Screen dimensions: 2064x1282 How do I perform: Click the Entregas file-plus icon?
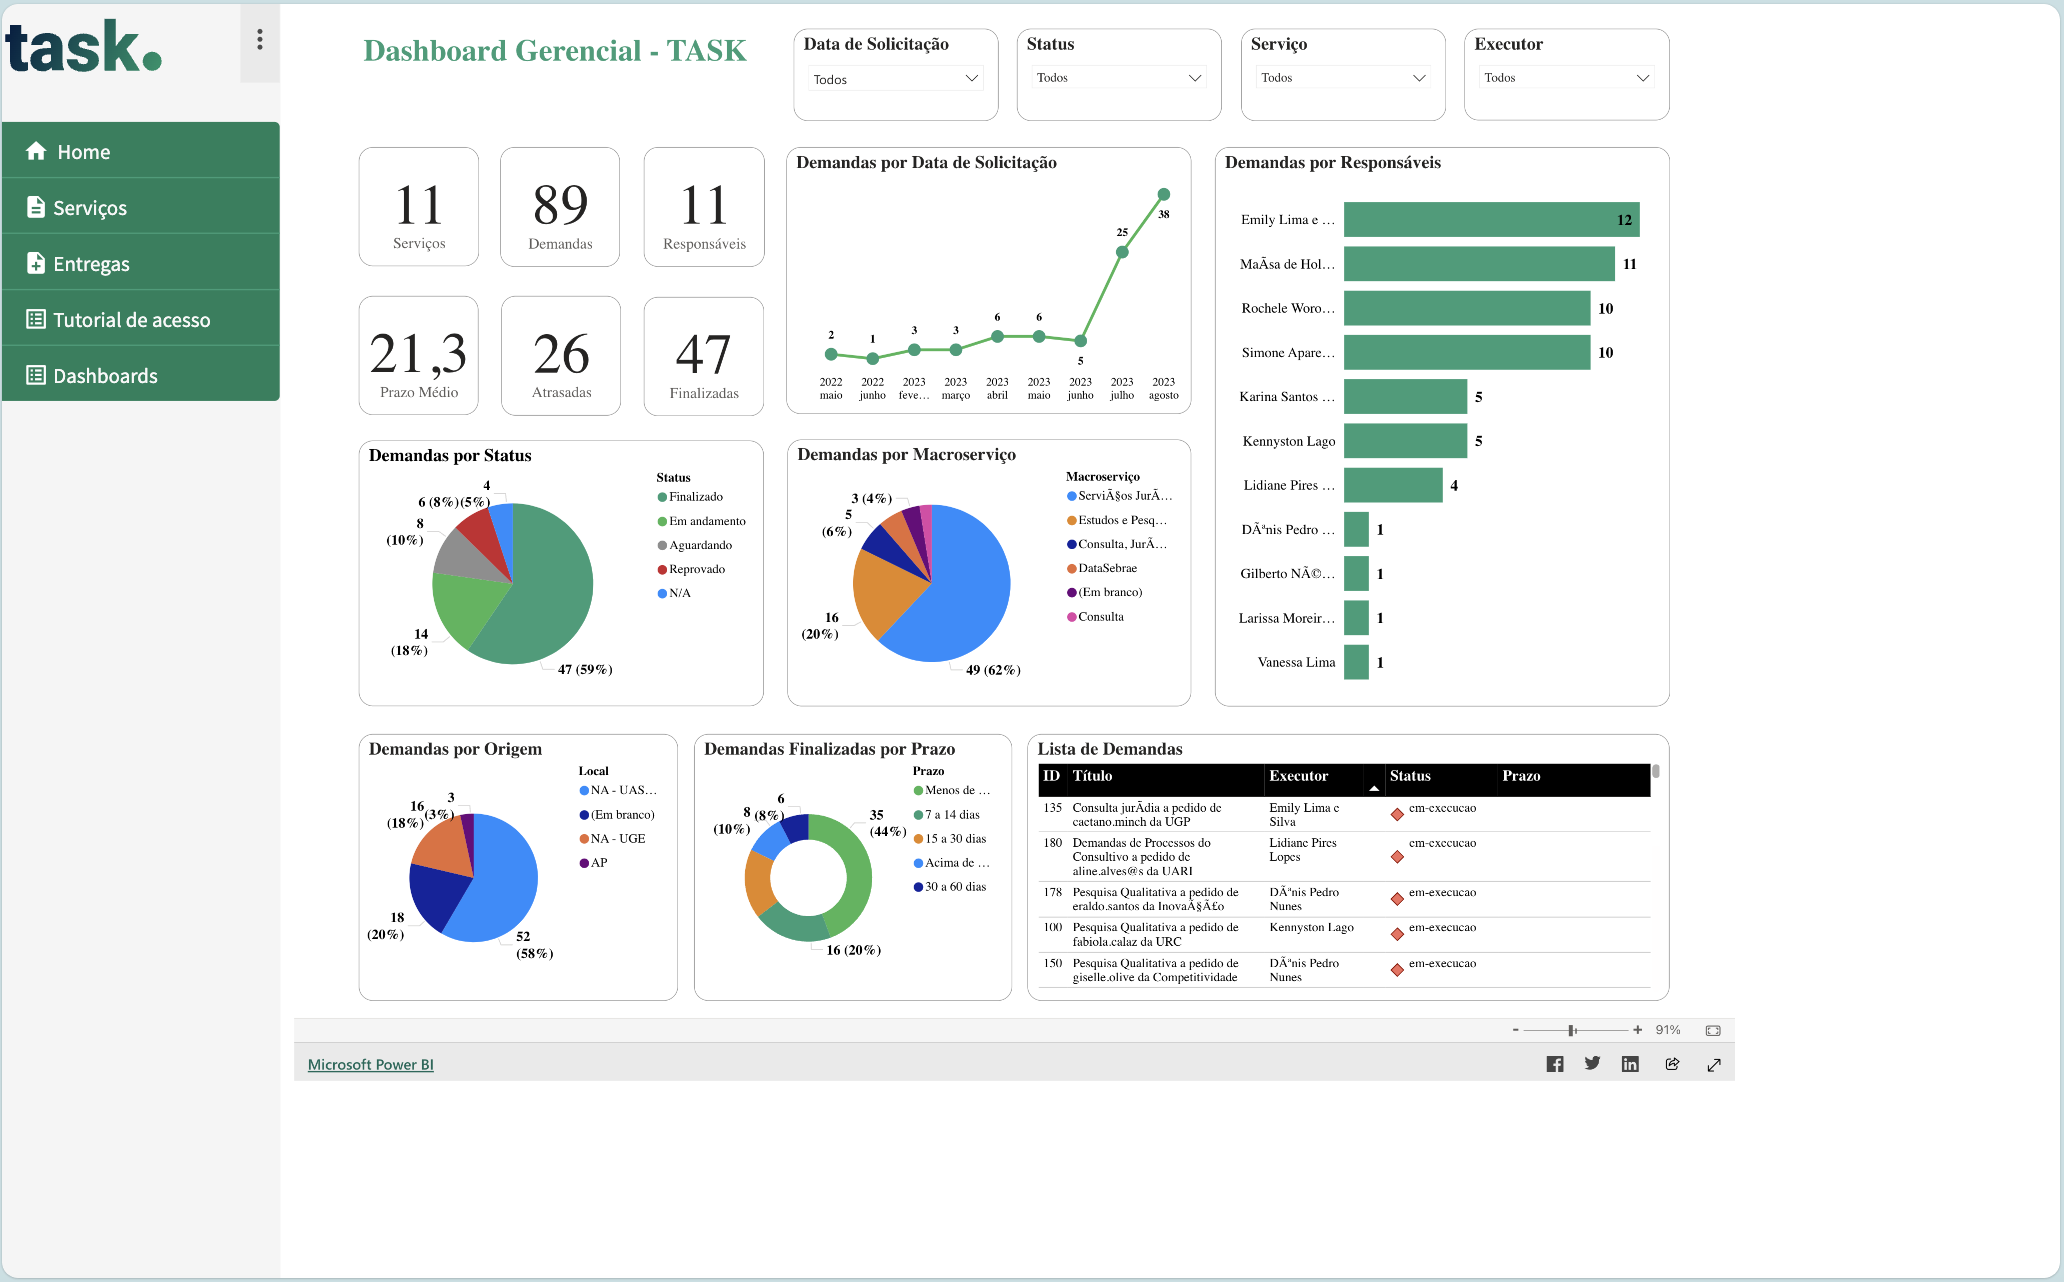36,263
